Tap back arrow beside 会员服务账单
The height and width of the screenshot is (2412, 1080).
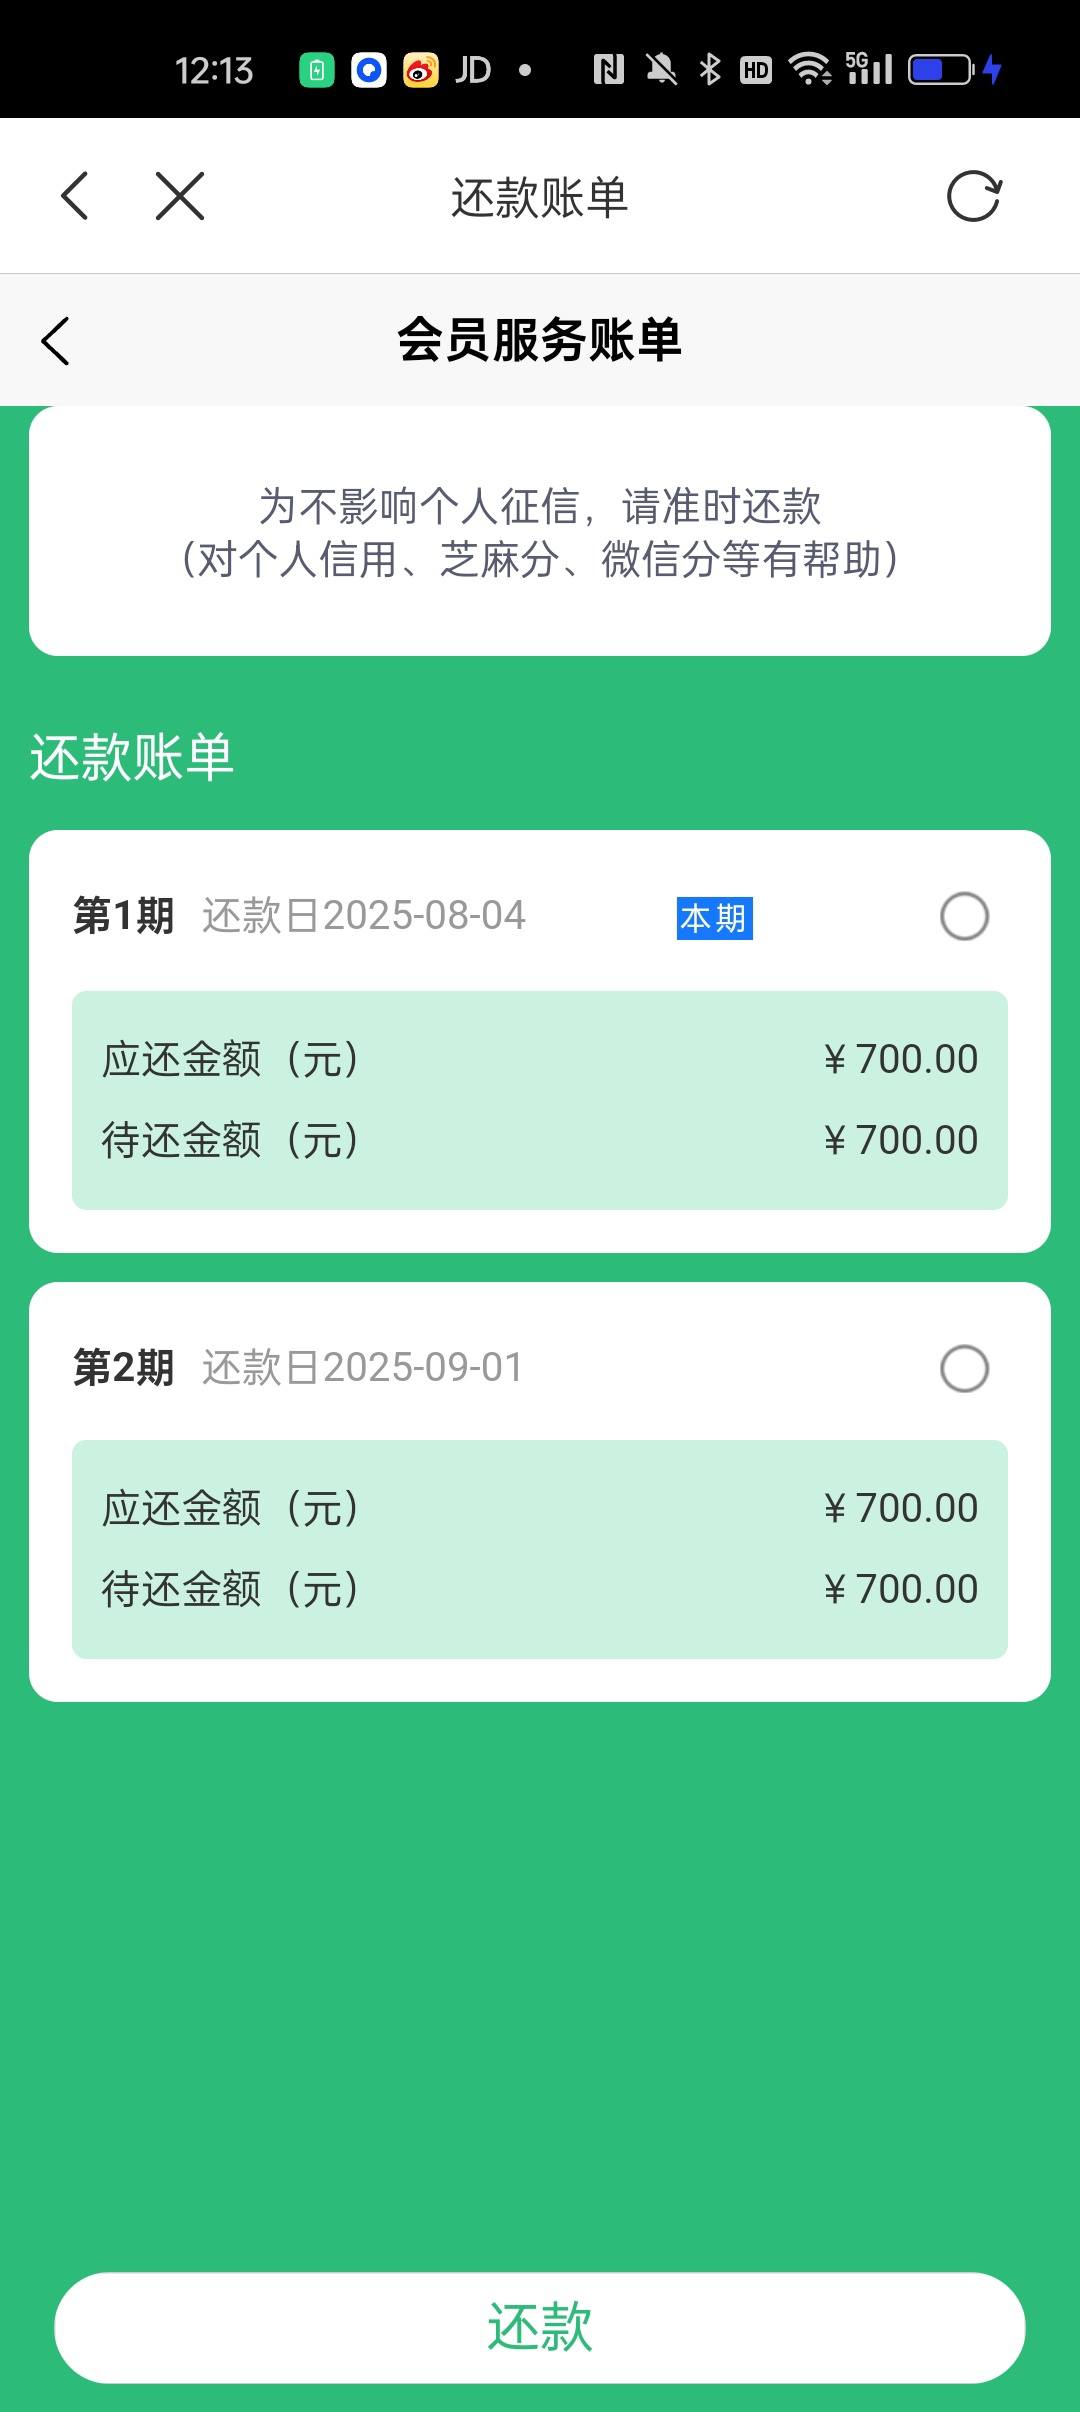[x=55, y=341]
